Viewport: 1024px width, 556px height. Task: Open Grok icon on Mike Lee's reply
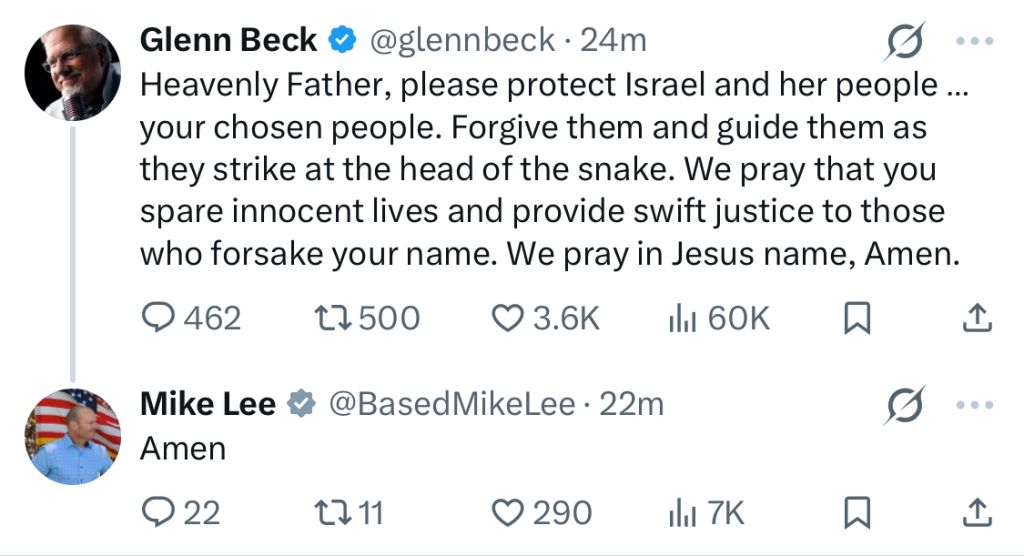(x=905, y=405)
